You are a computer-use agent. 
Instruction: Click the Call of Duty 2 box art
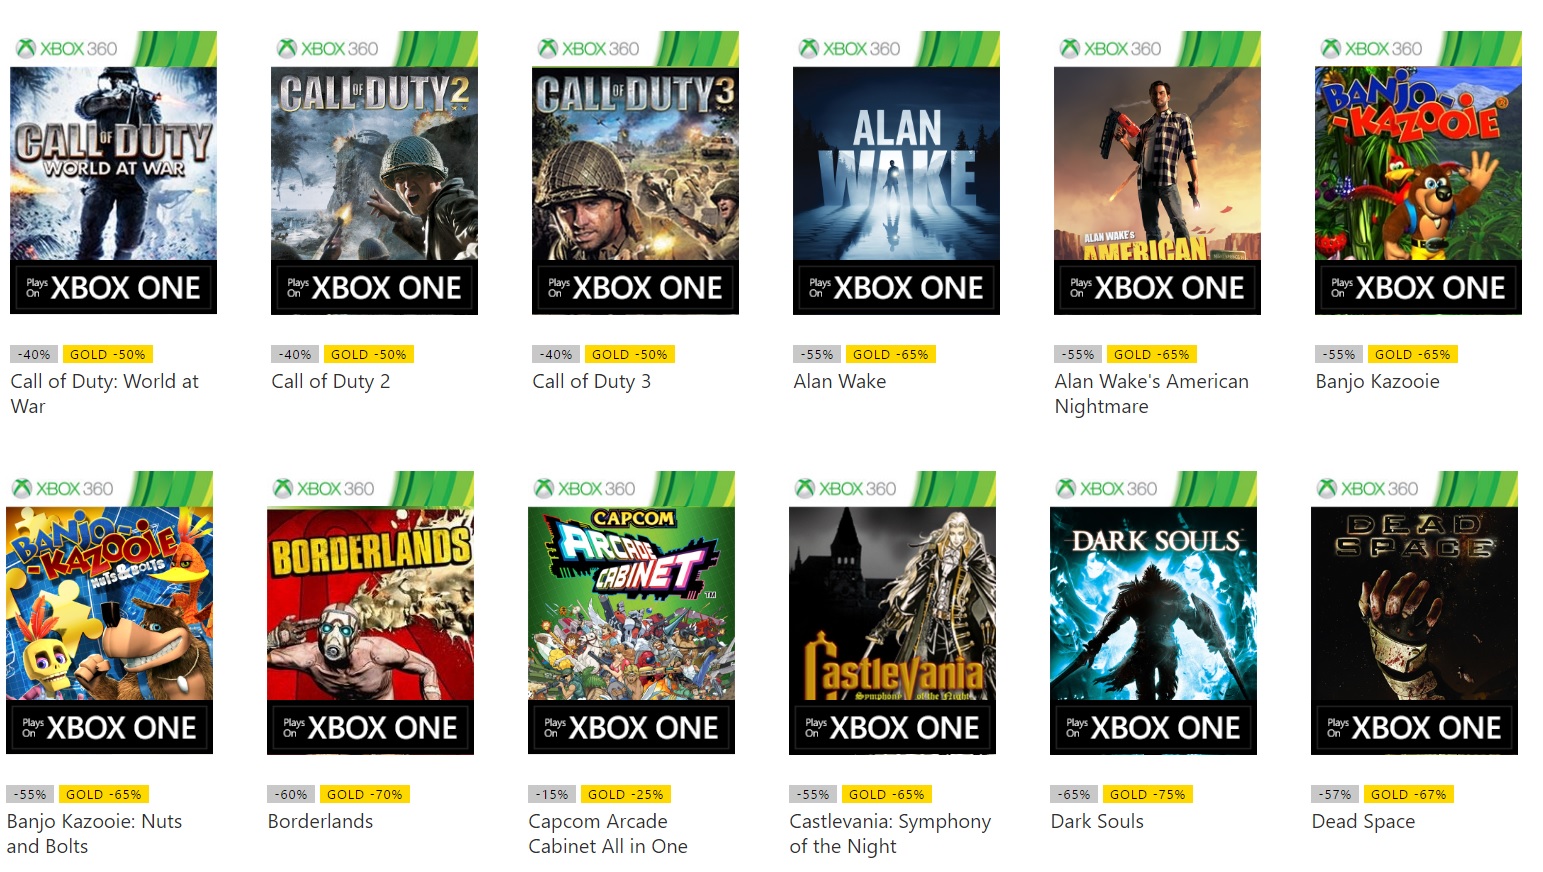(374, 172)
